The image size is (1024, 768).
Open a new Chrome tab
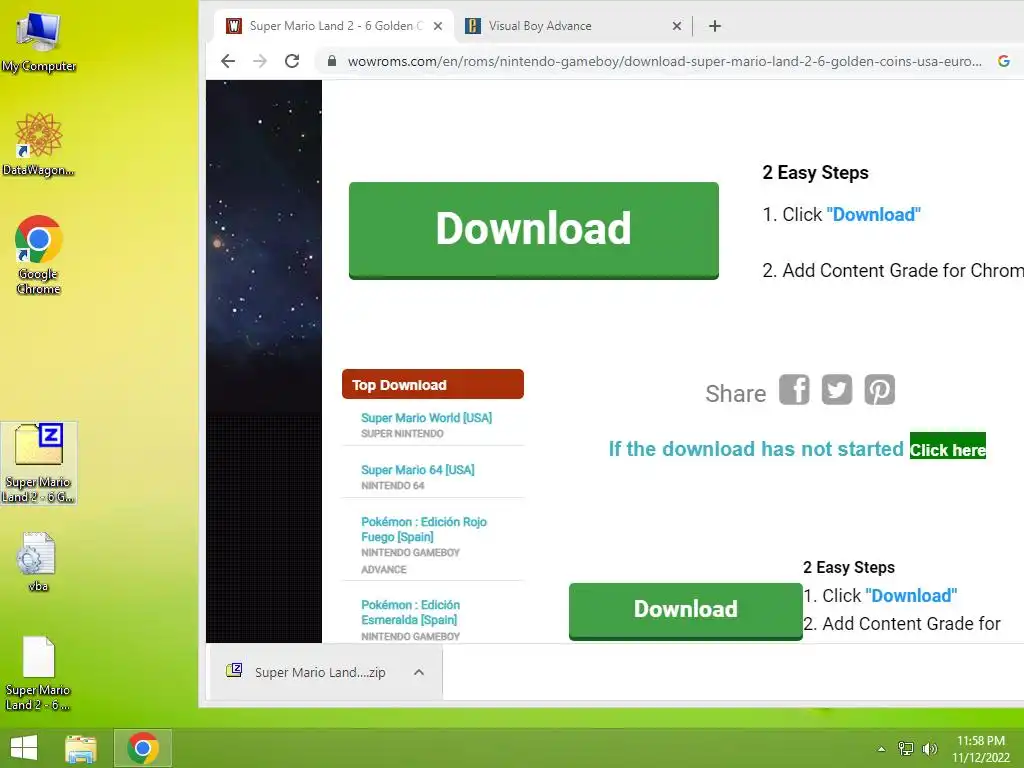click(x=715, y=26)
